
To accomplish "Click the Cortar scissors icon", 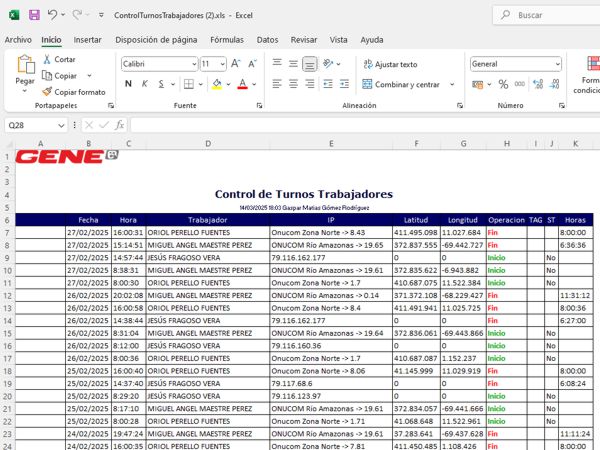I will [47, 59].
